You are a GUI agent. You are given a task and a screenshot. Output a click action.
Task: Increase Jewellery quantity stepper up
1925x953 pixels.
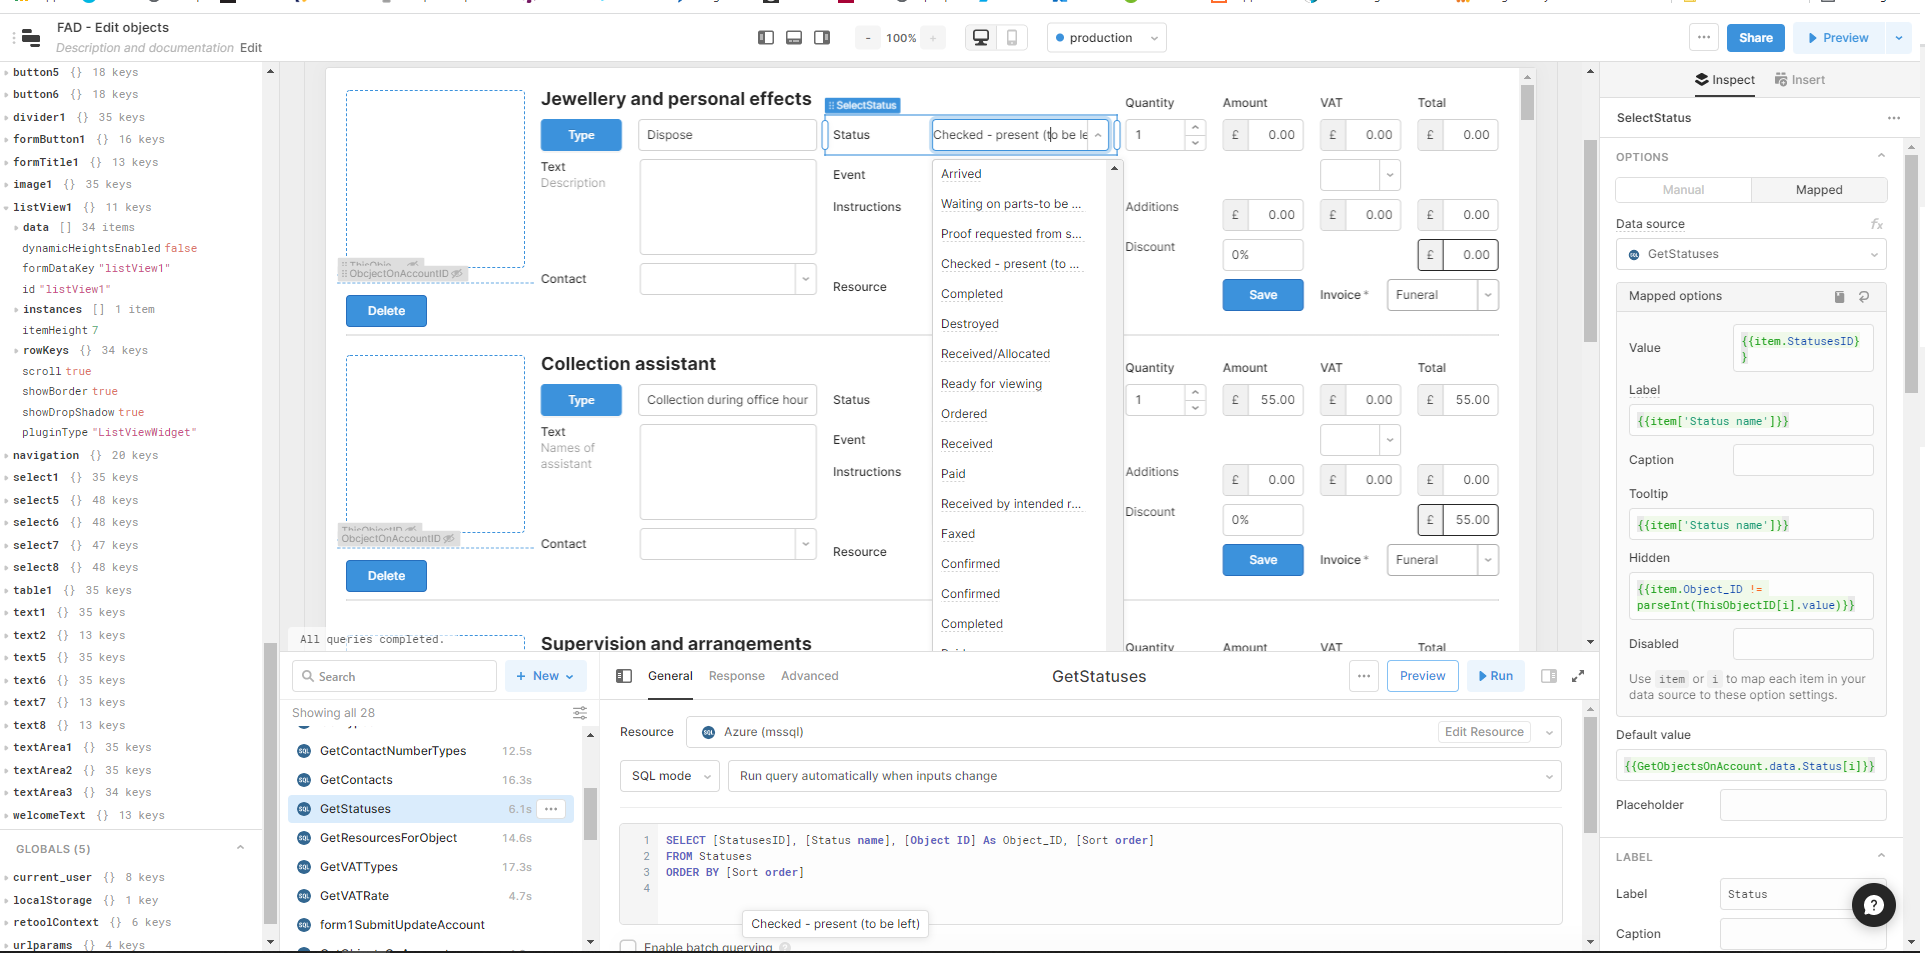[1195, 127]
